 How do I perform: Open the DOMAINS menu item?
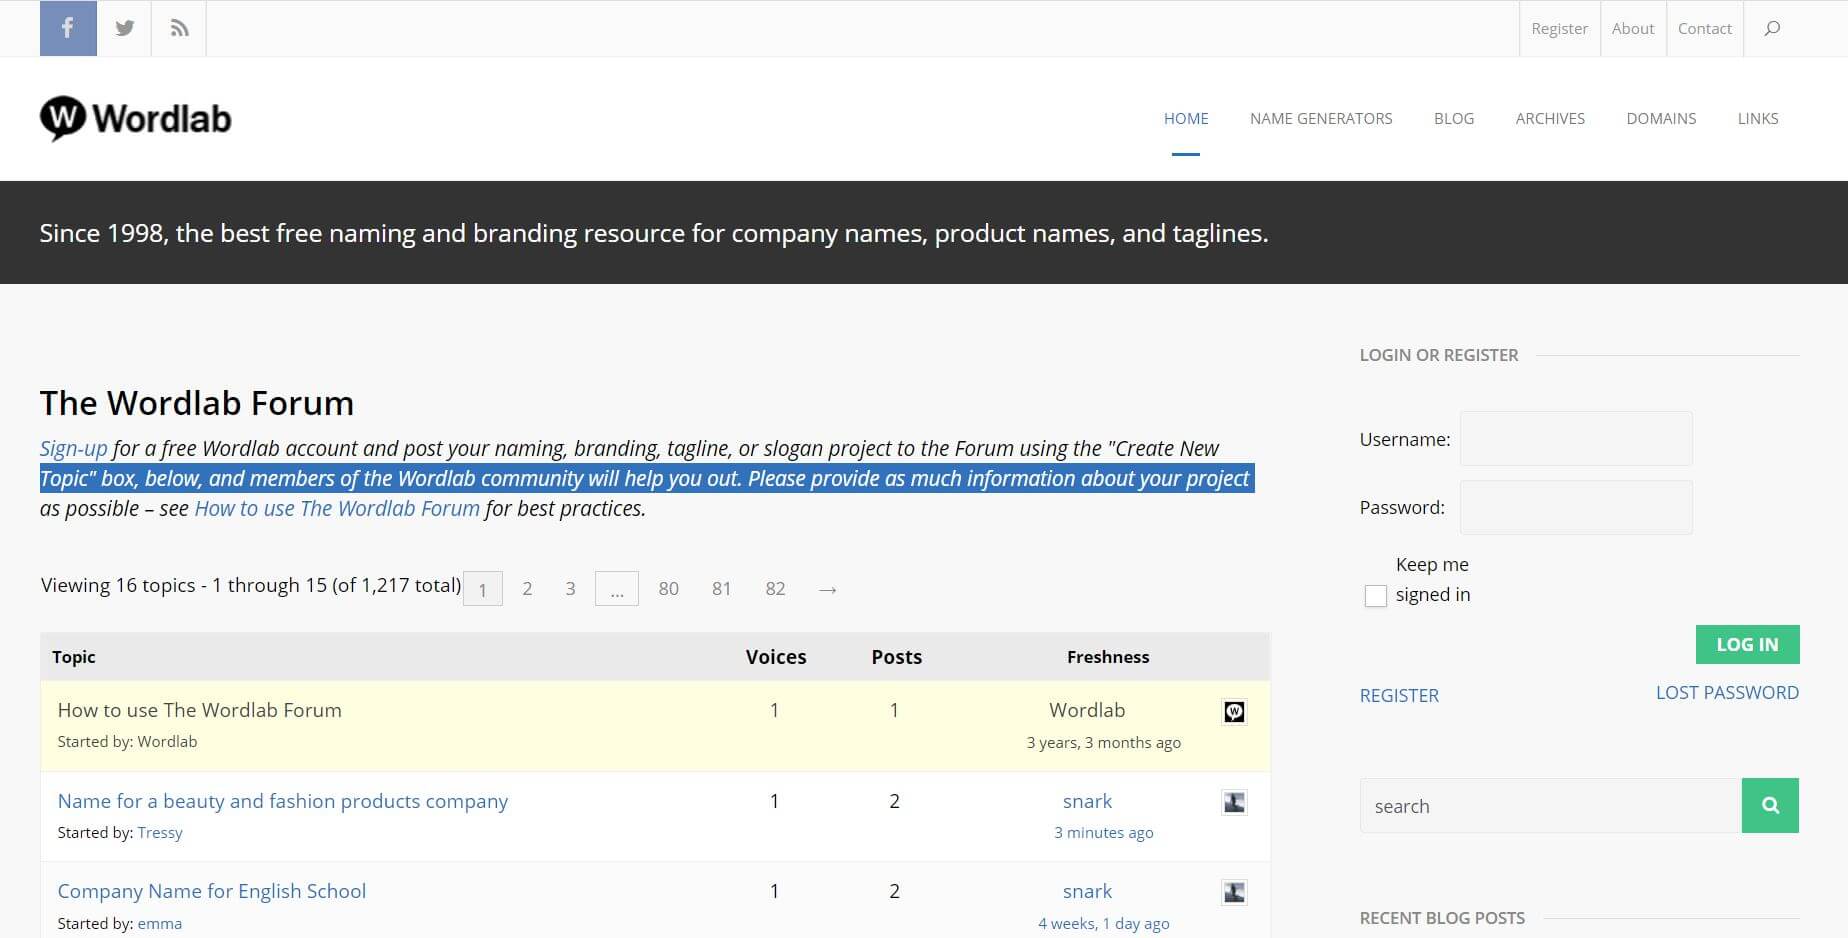pyautogui.click(x=1661, y=118)
